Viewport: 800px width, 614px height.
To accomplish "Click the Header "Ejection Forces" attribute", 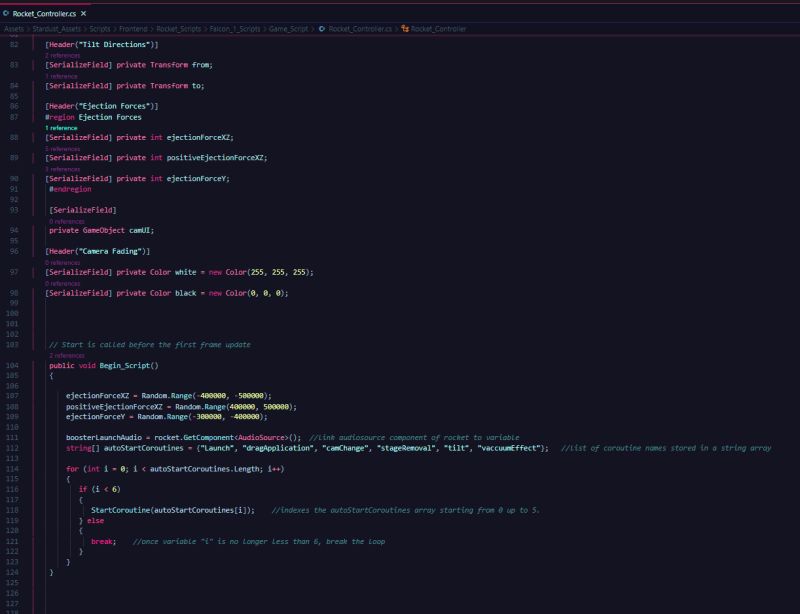I will tap(102, 106).
